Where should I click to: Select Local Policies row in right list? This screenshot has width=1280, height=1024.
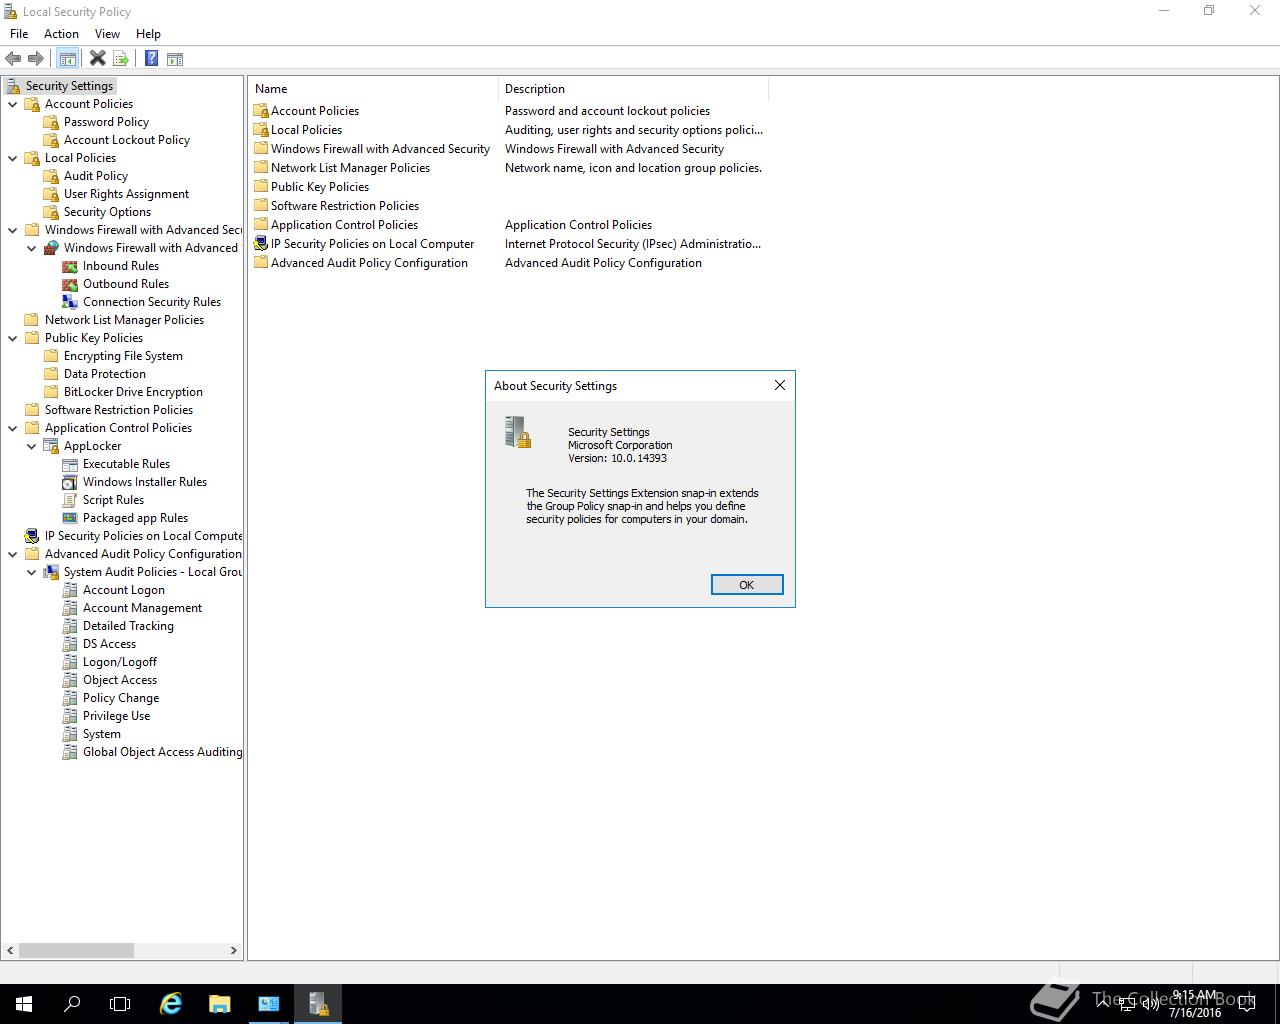pos(509,130)
